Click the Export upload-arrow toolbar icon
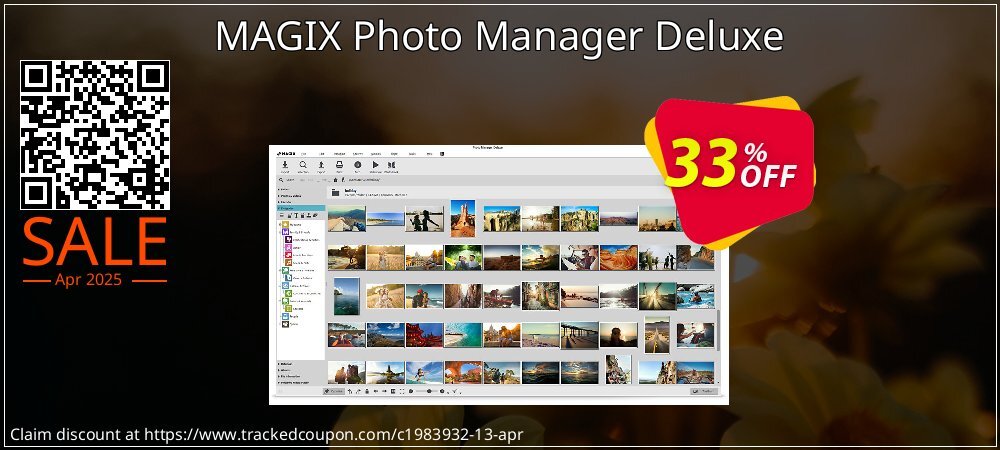This screenshot has width=1000, height=450. click(x=321, y=164)
